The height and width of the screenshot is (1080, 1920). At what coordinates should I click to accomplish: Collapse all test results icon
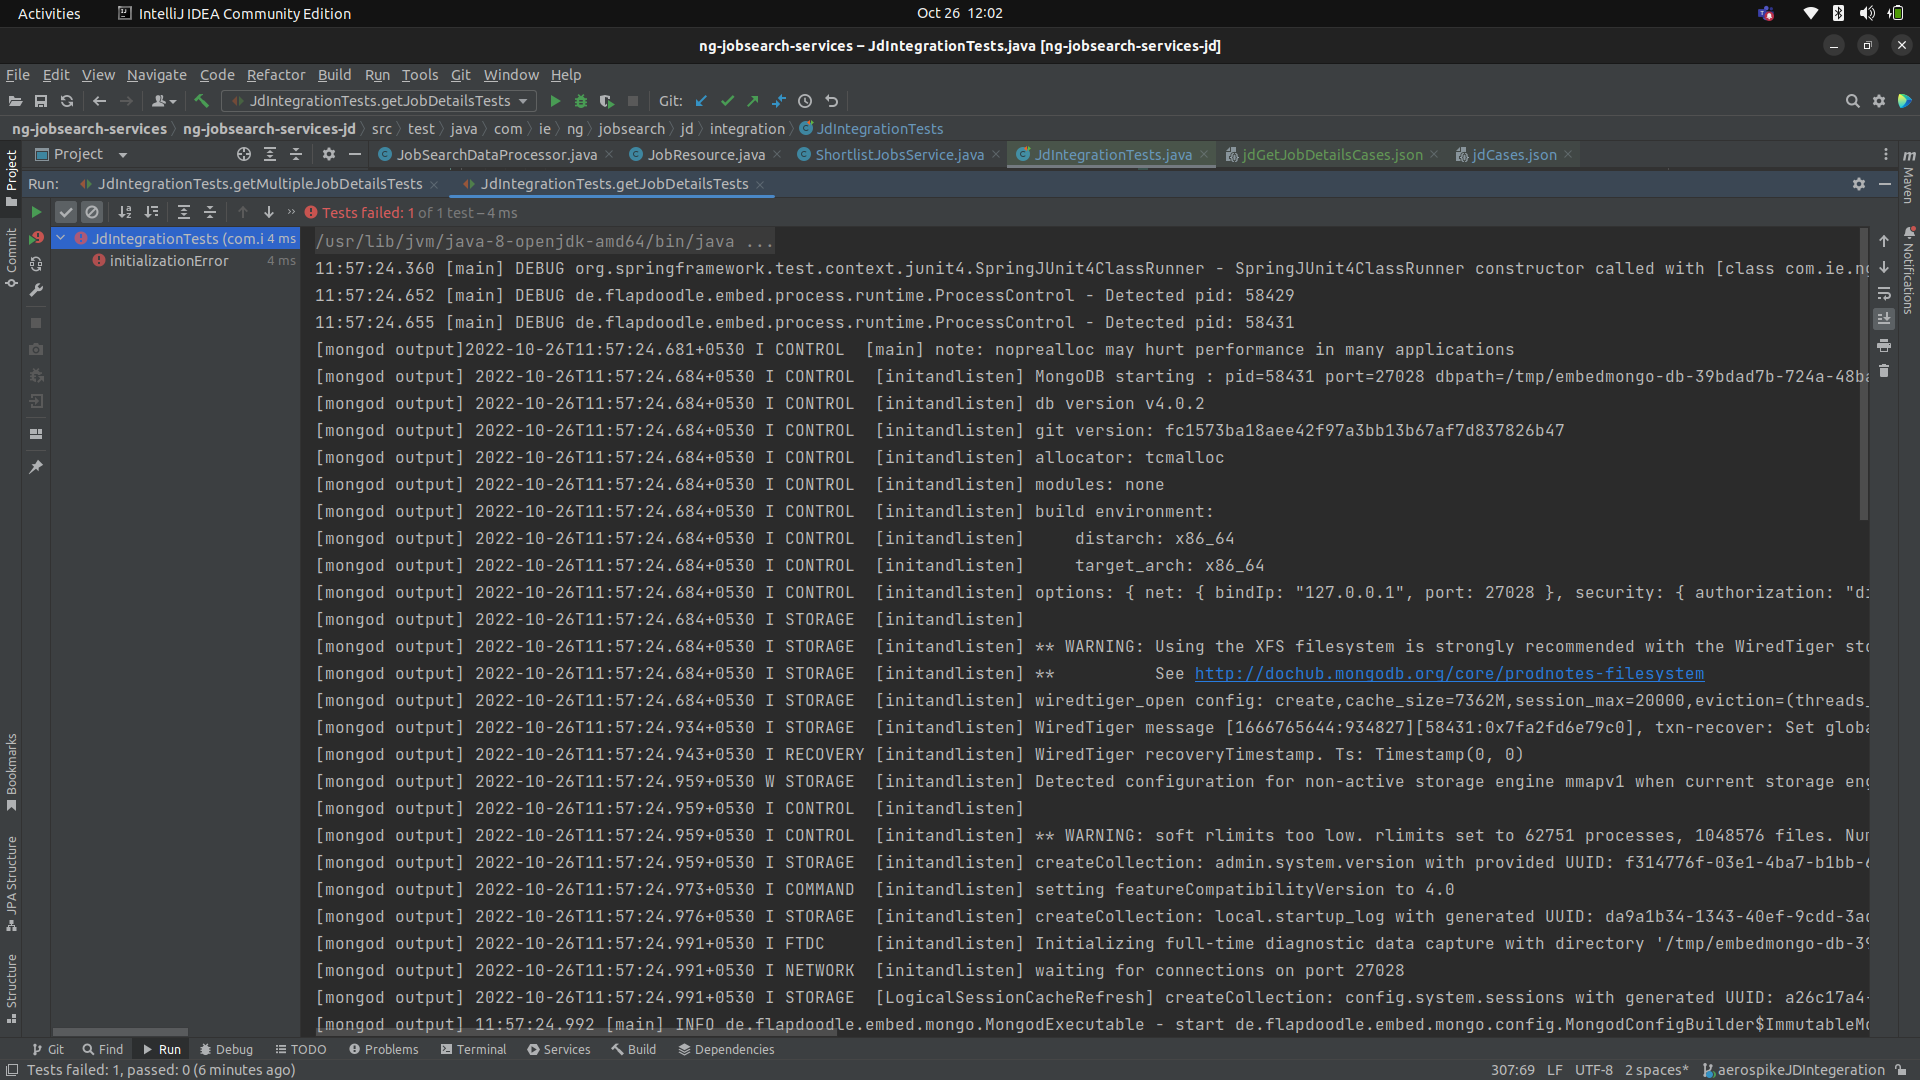click(210, 212)
